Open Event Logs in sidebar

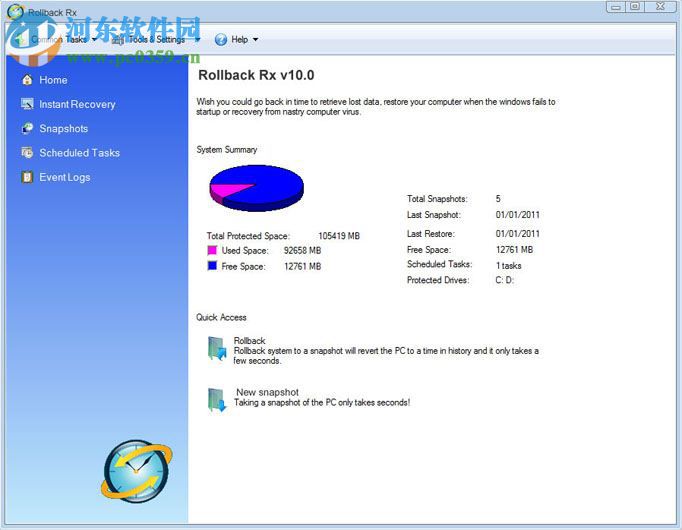65,177
